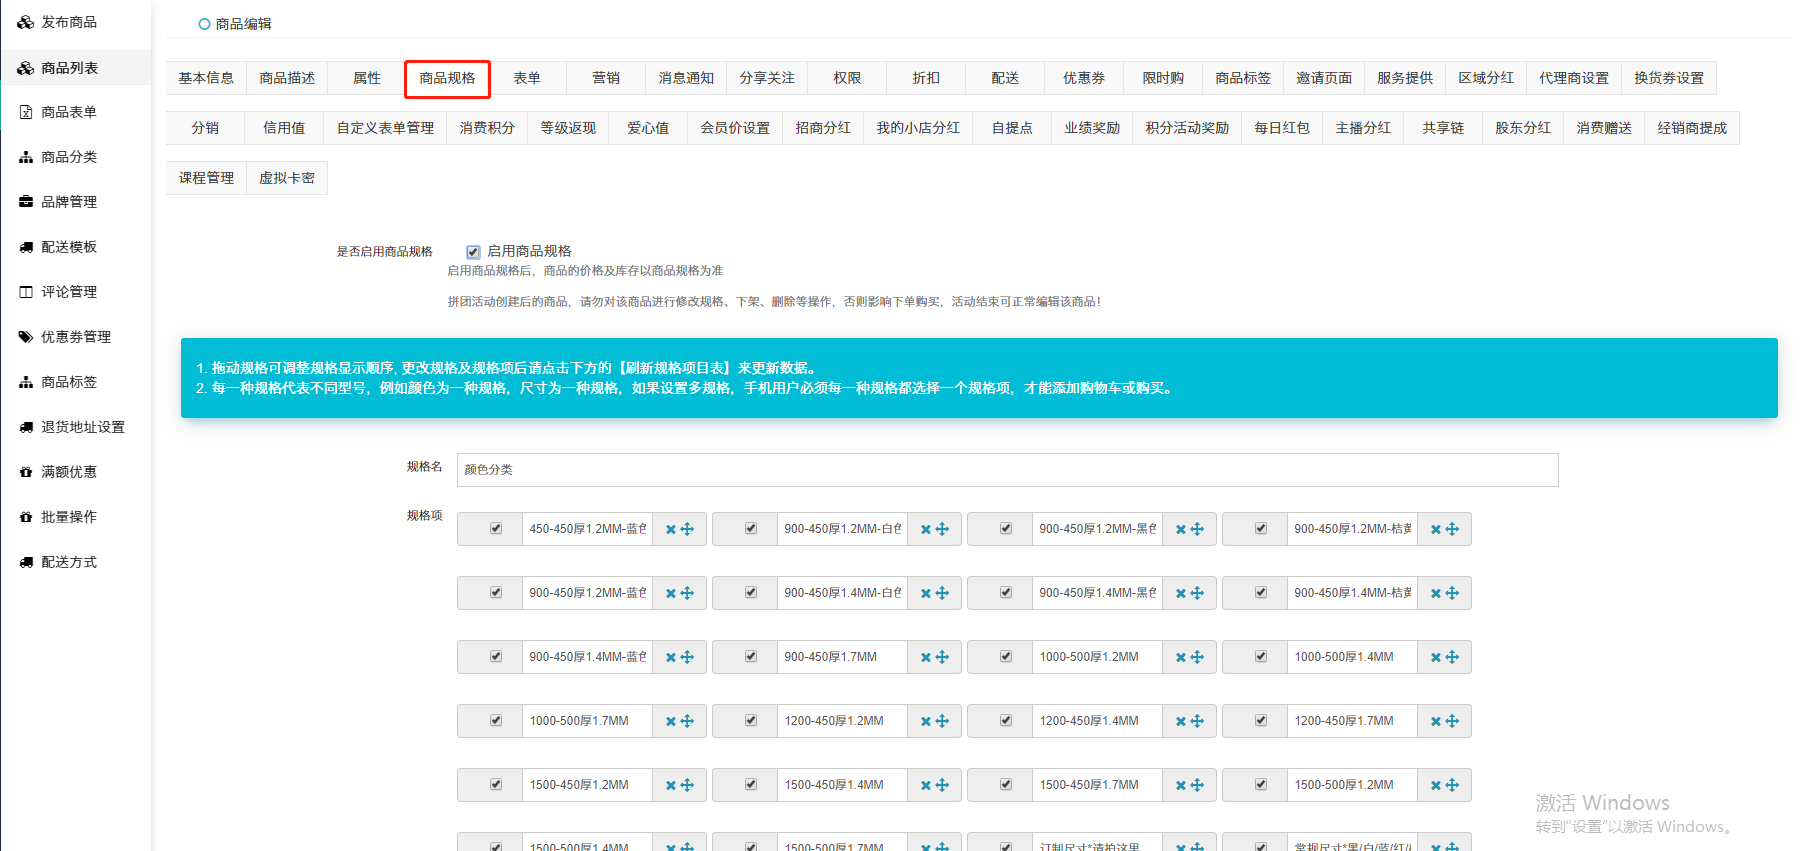Click the X icon next to 1500-450厚1.4MM

(x=926, y=785)
